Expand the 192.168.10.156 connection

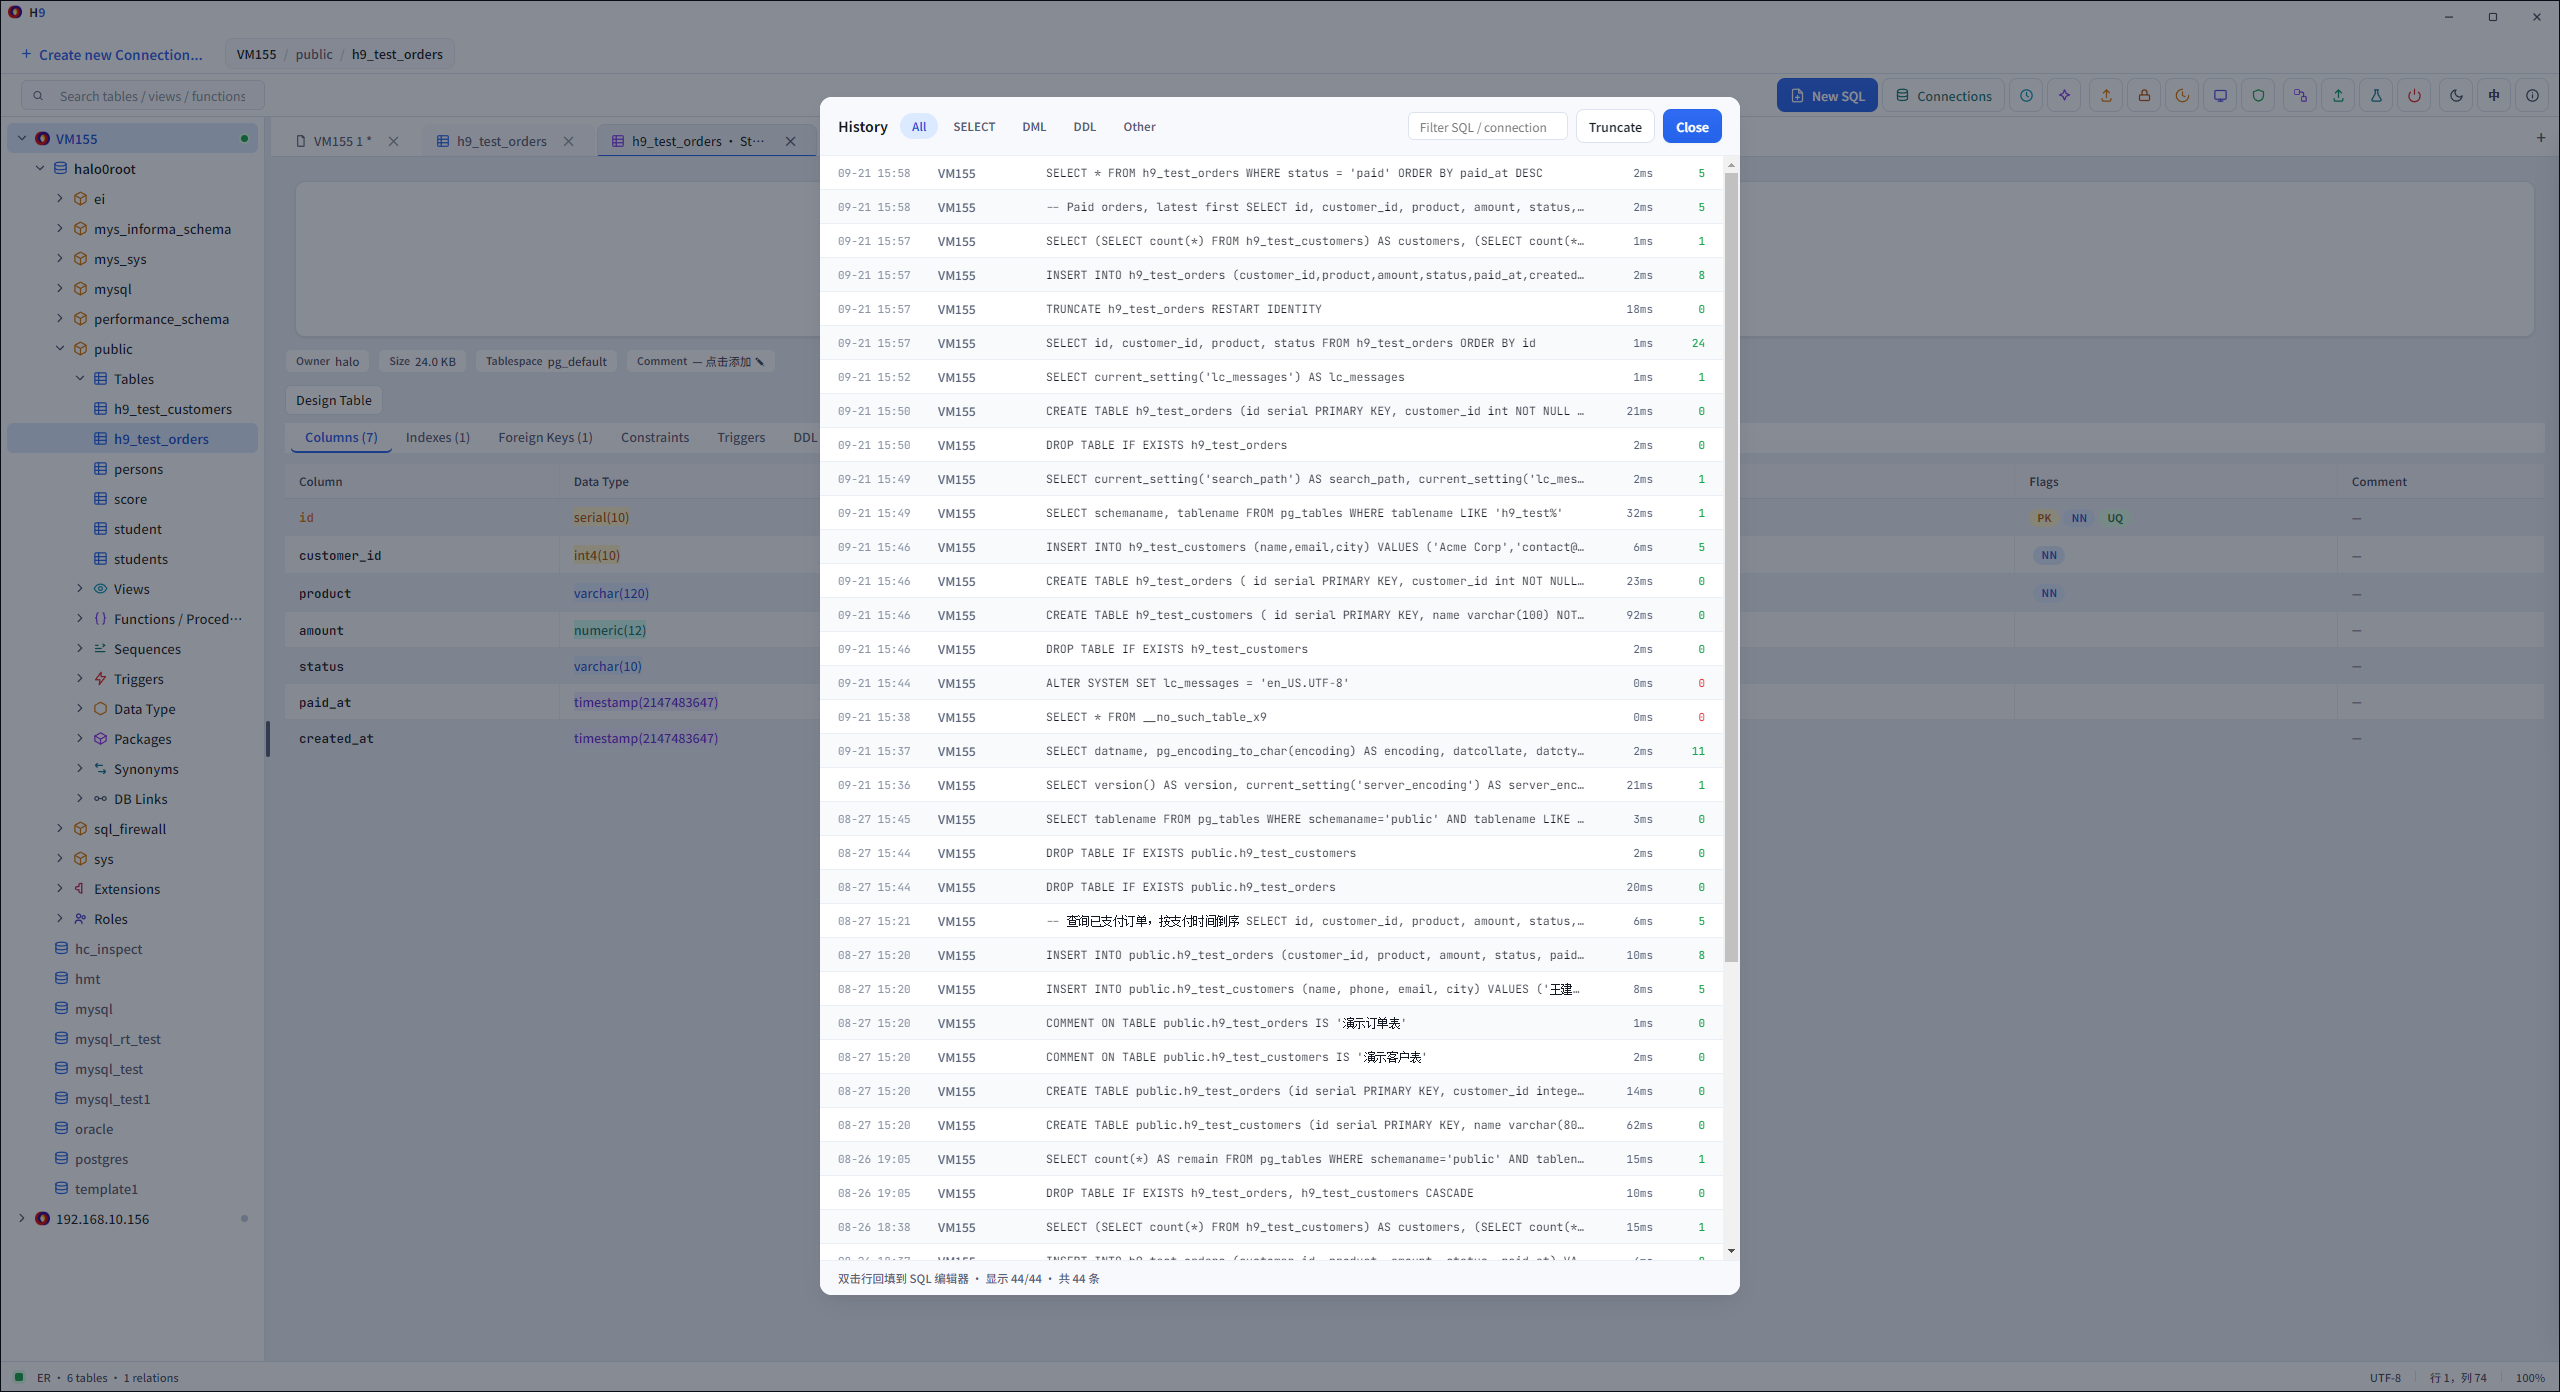pos(22,1219)
